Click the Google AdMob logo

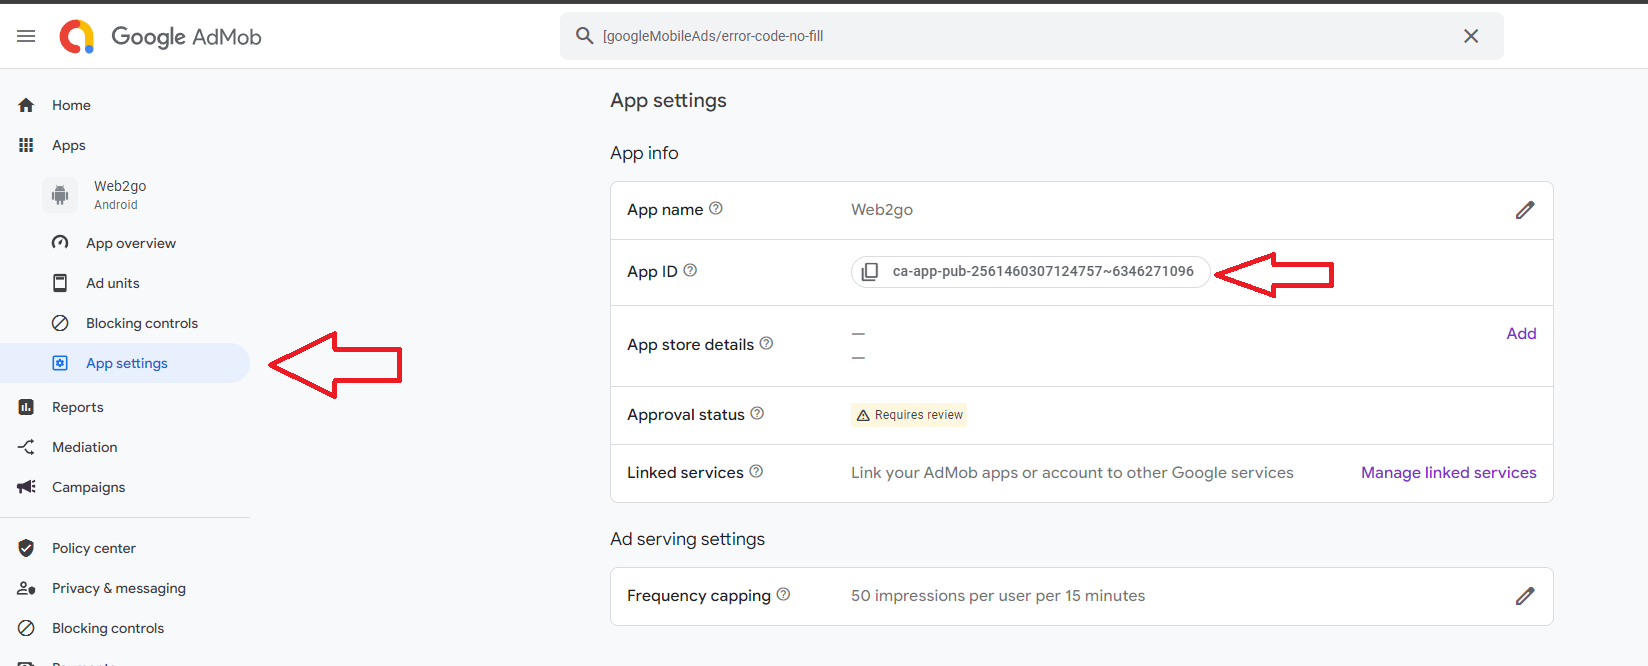161,36
